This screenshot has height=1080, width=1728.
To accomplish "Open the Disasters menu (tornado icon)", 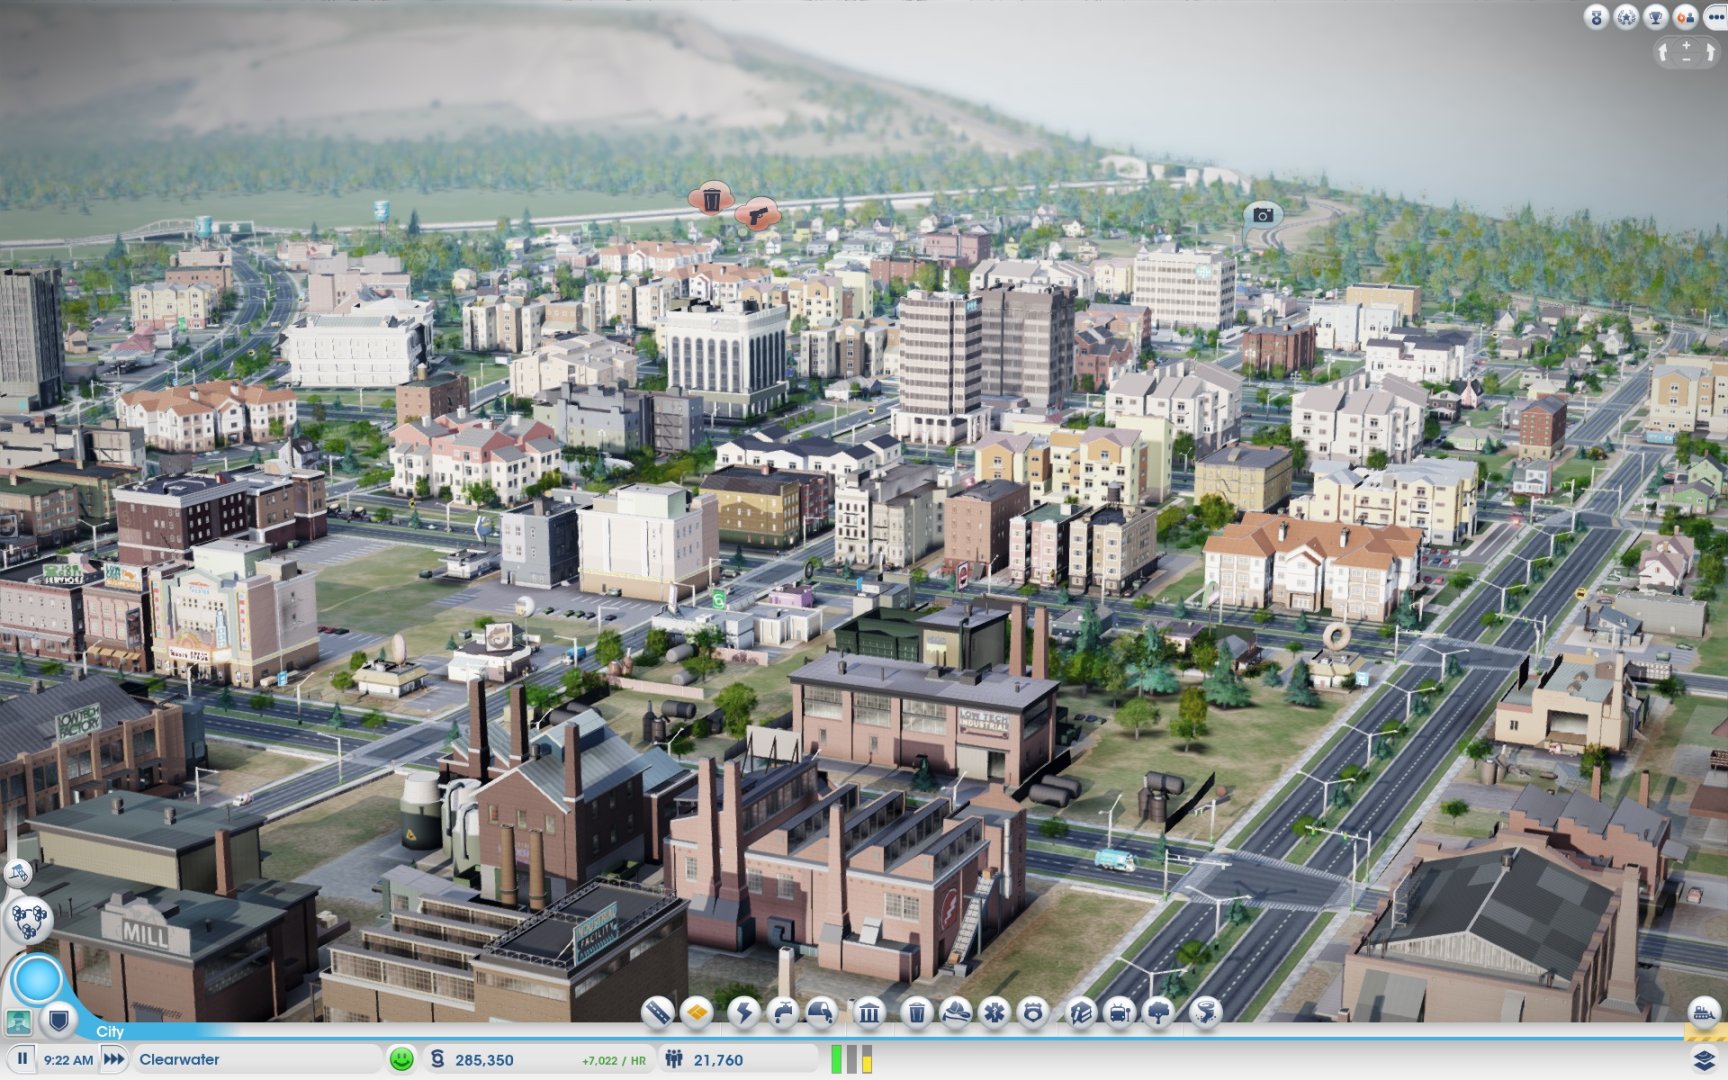I will tap(1205, 1013).
